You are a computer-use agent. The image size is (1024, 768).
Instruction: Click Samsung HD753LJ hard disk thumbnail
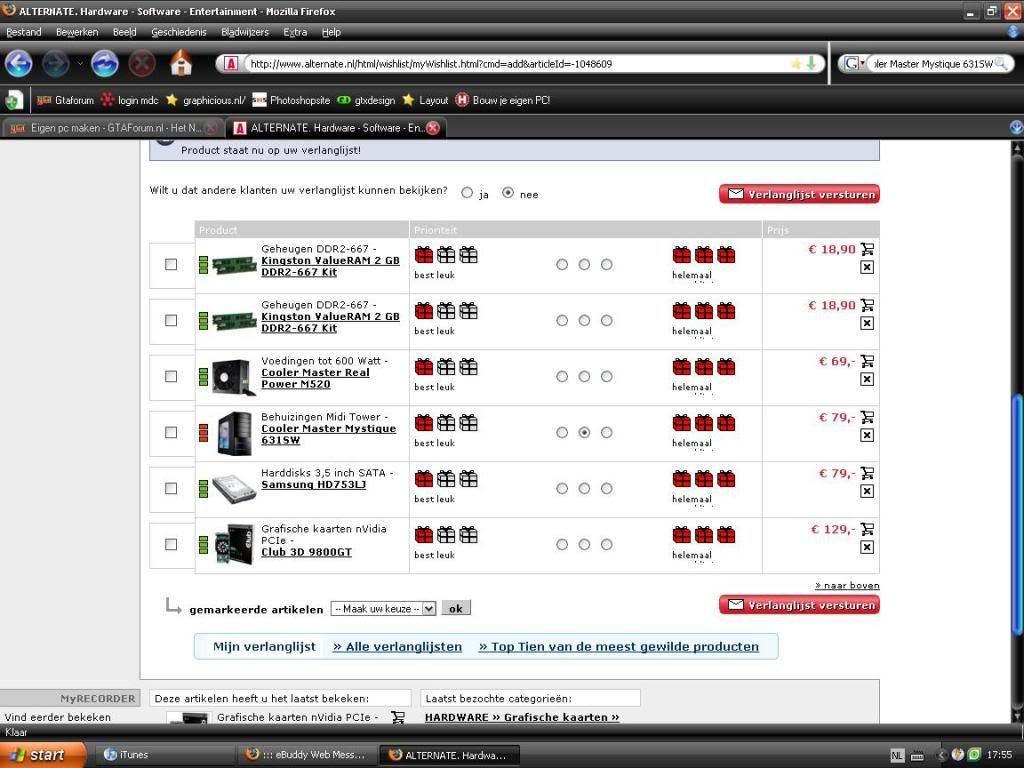pyautogui.click(x=234, y=488)
